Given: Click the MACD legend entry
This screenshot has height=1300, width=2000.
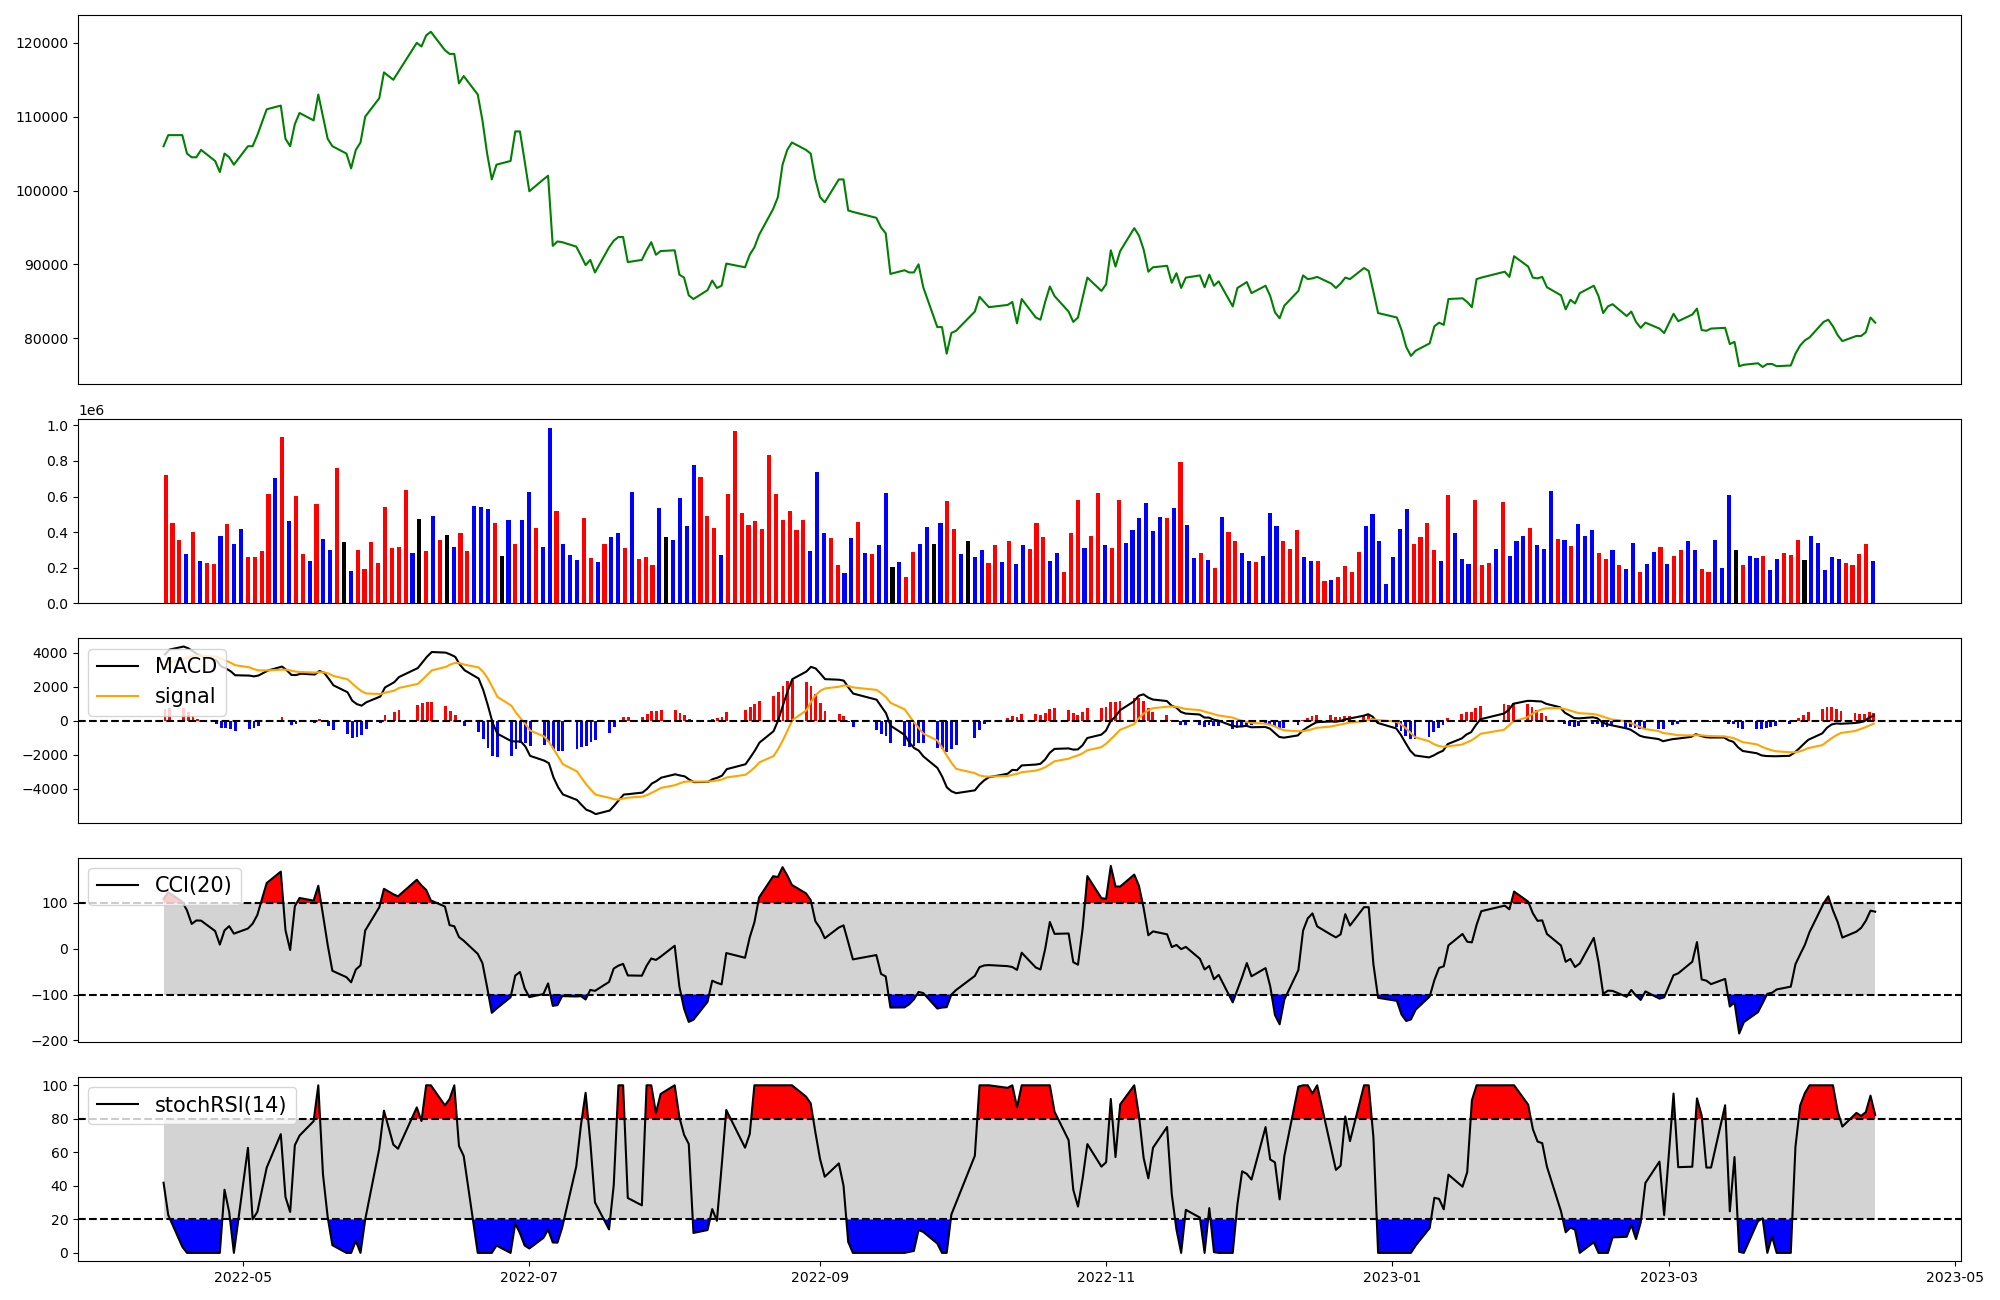Looking at the screenshot, I should (185, 666).
